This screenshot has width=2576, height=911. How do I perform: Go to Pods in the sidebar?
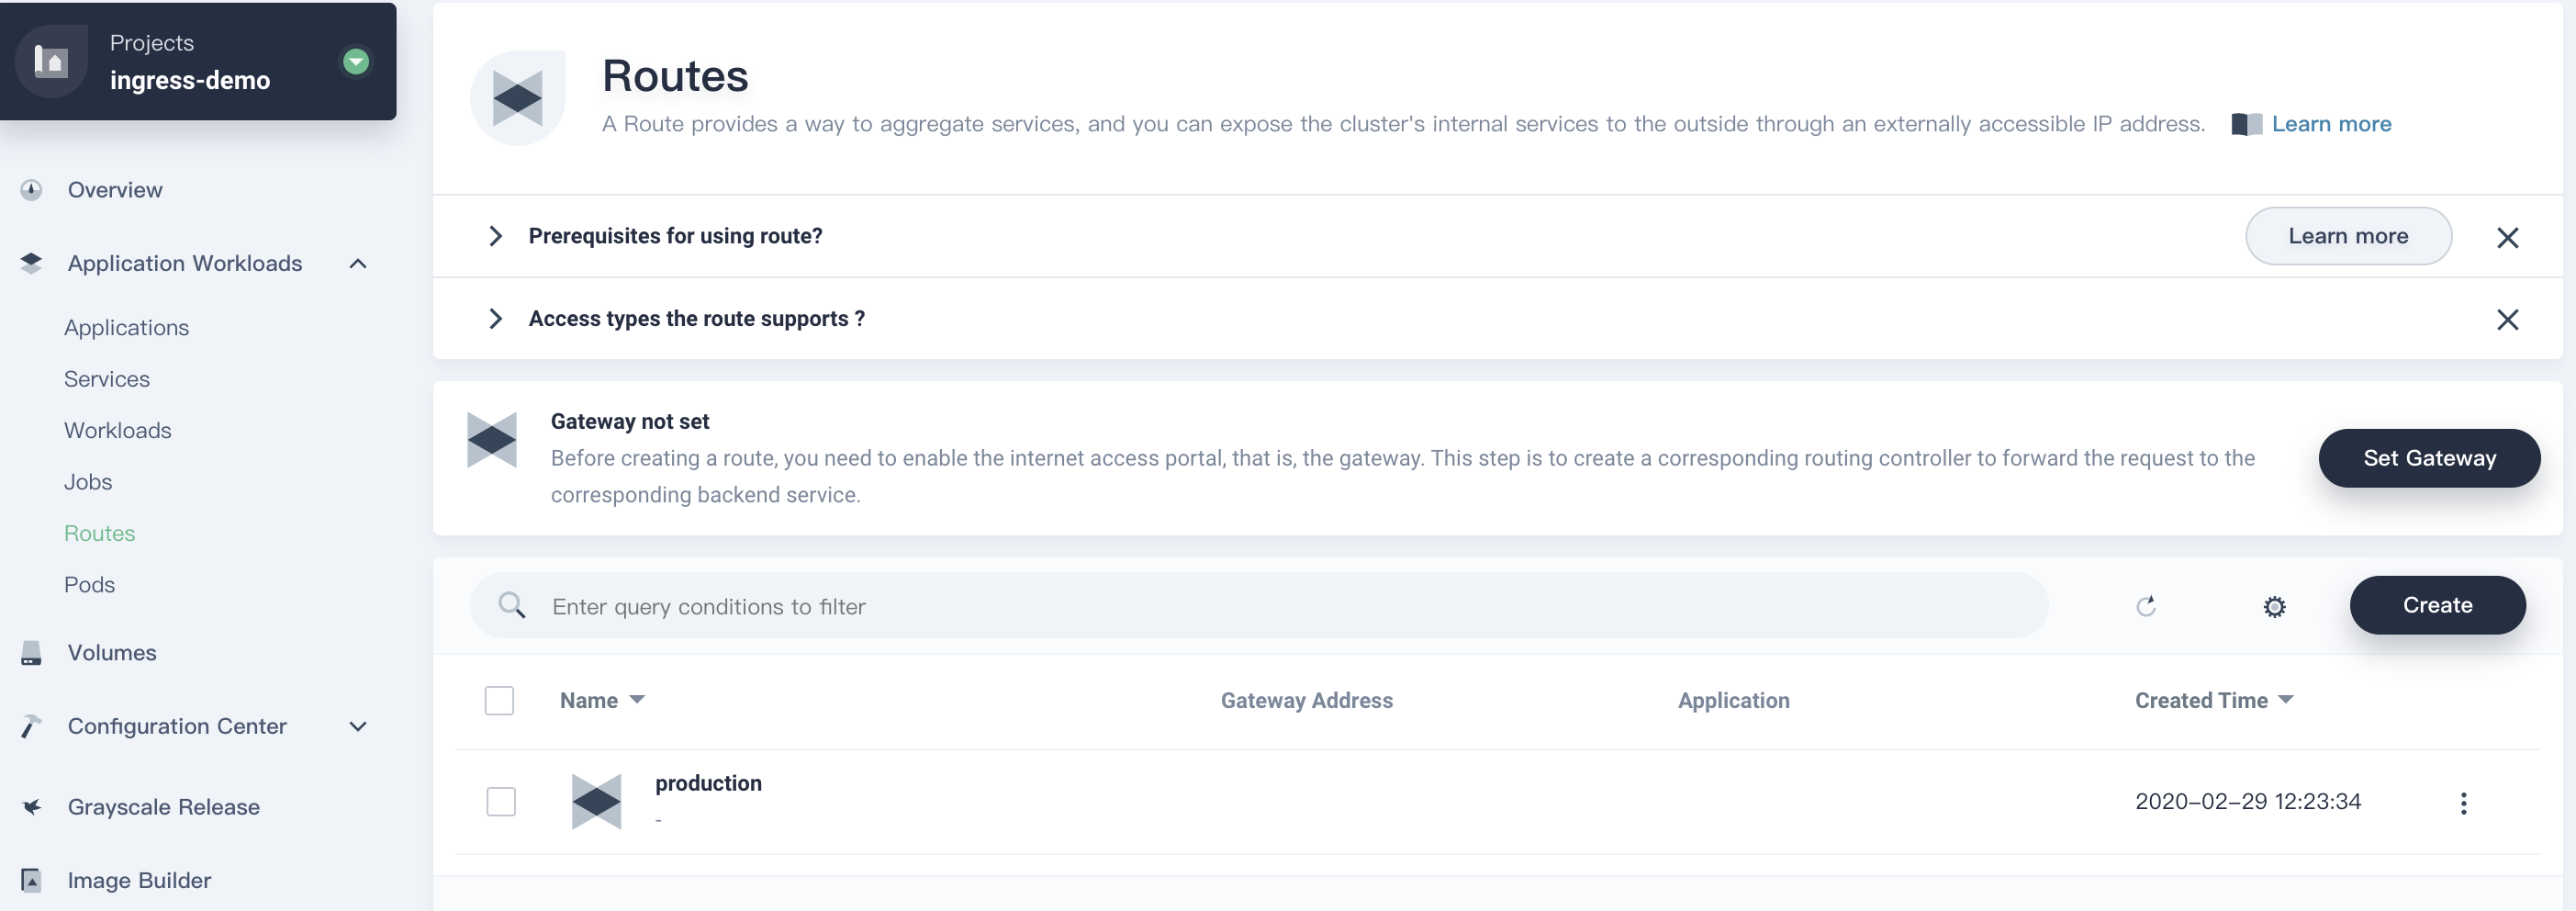click(x=89, y=585)
